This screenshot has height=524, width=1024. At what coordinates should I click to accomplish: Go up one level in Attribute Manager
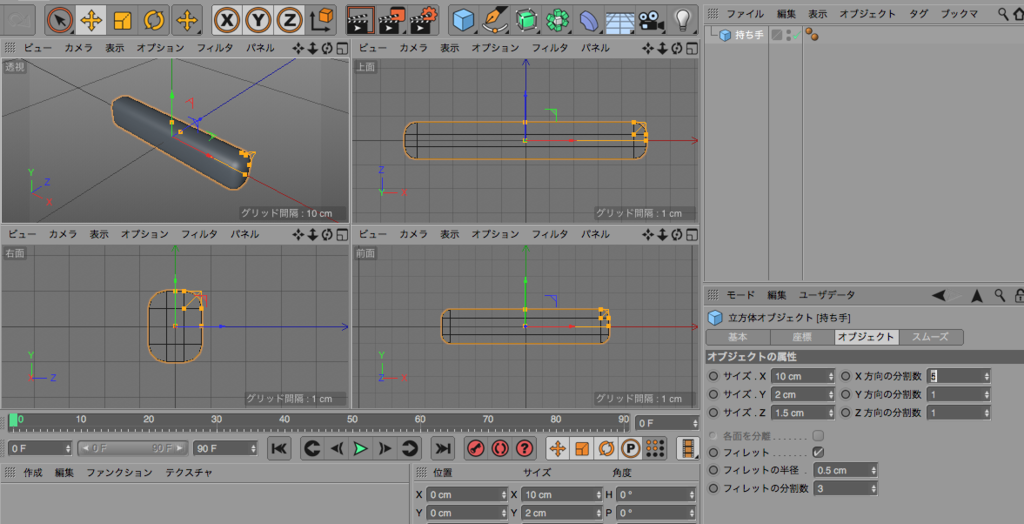(x=977, y=295)
